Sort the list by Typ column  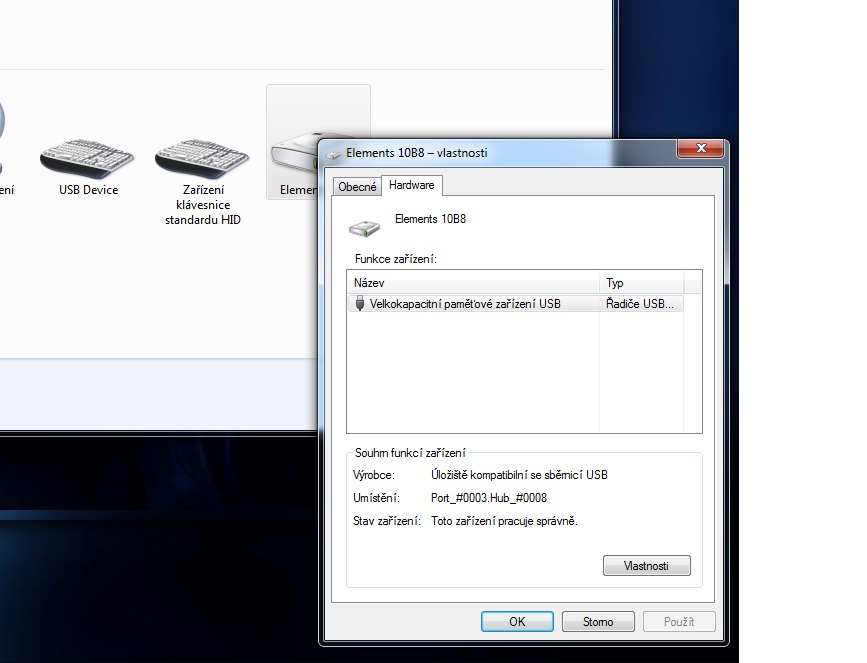click(642, 283)
